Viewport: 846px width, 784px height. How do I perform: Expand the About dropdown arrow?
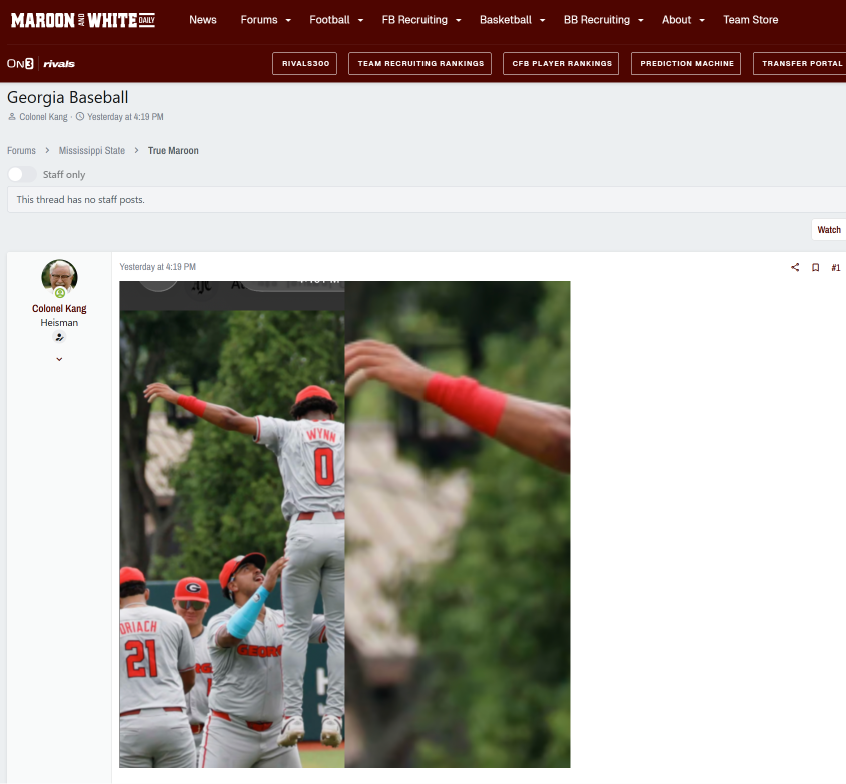pyautogui.click(x=702, y=21)
